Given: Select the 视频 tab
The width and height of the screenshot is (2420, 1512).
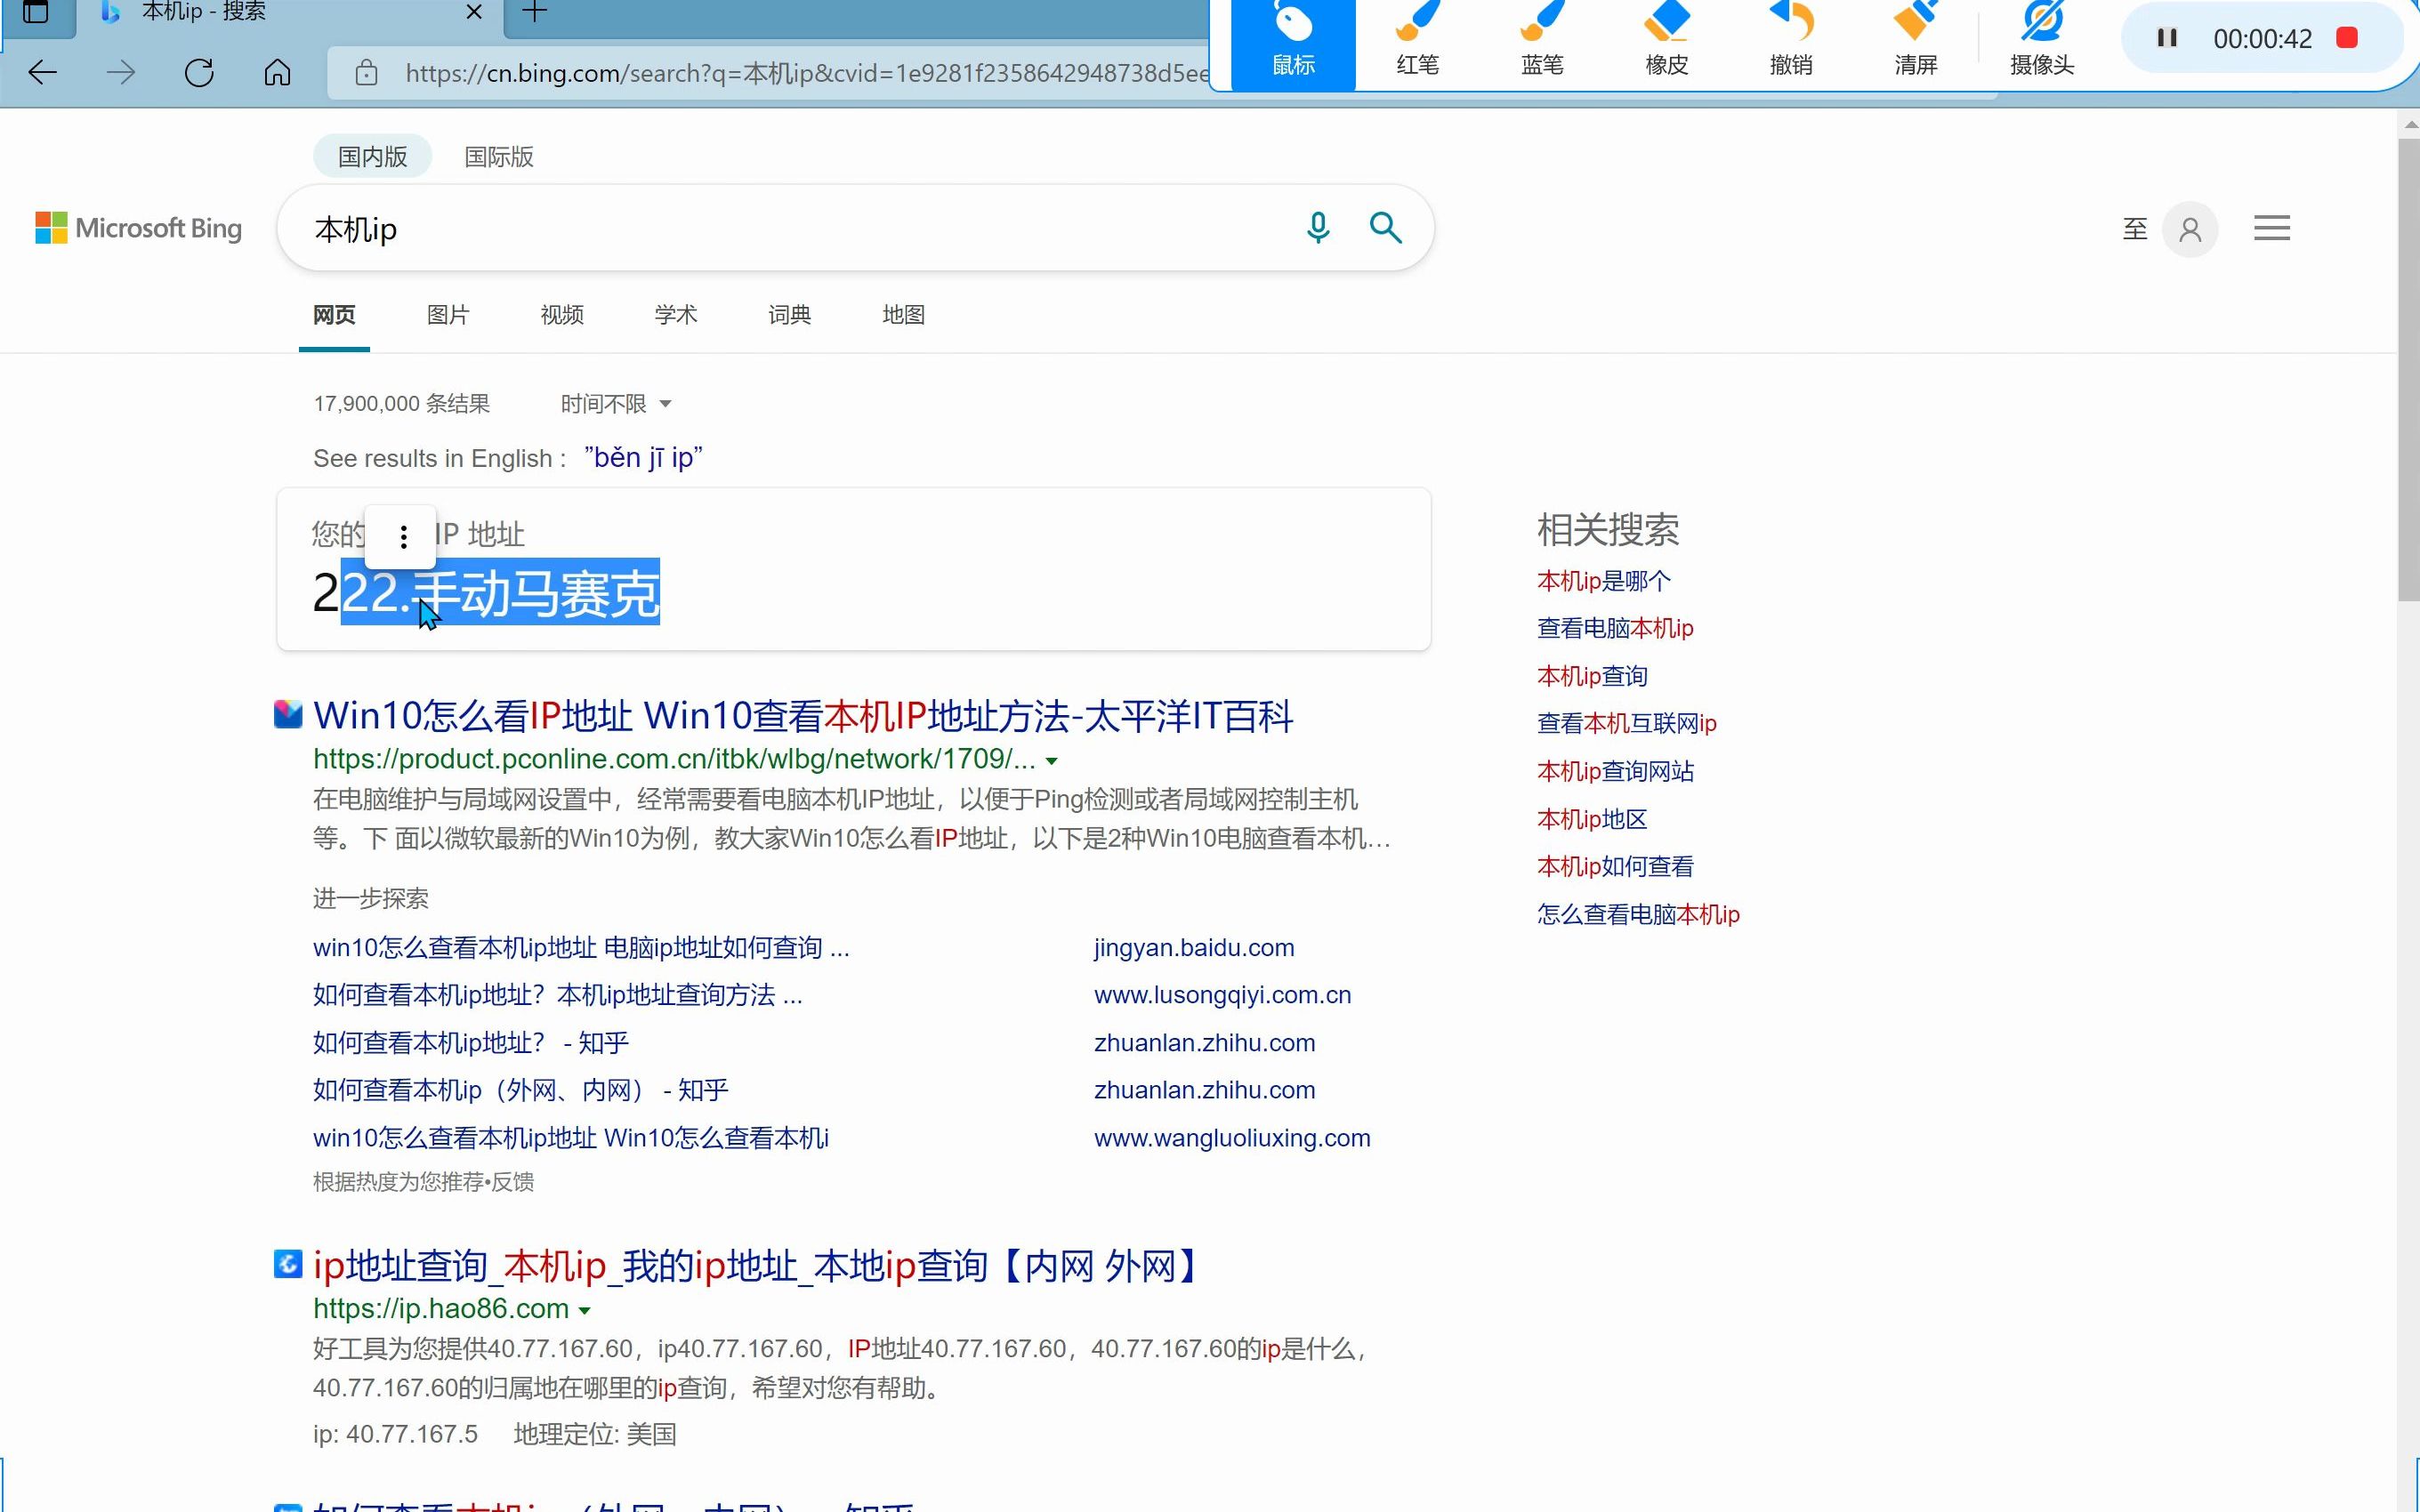Looking at the screenshot, I should point(562,315).
